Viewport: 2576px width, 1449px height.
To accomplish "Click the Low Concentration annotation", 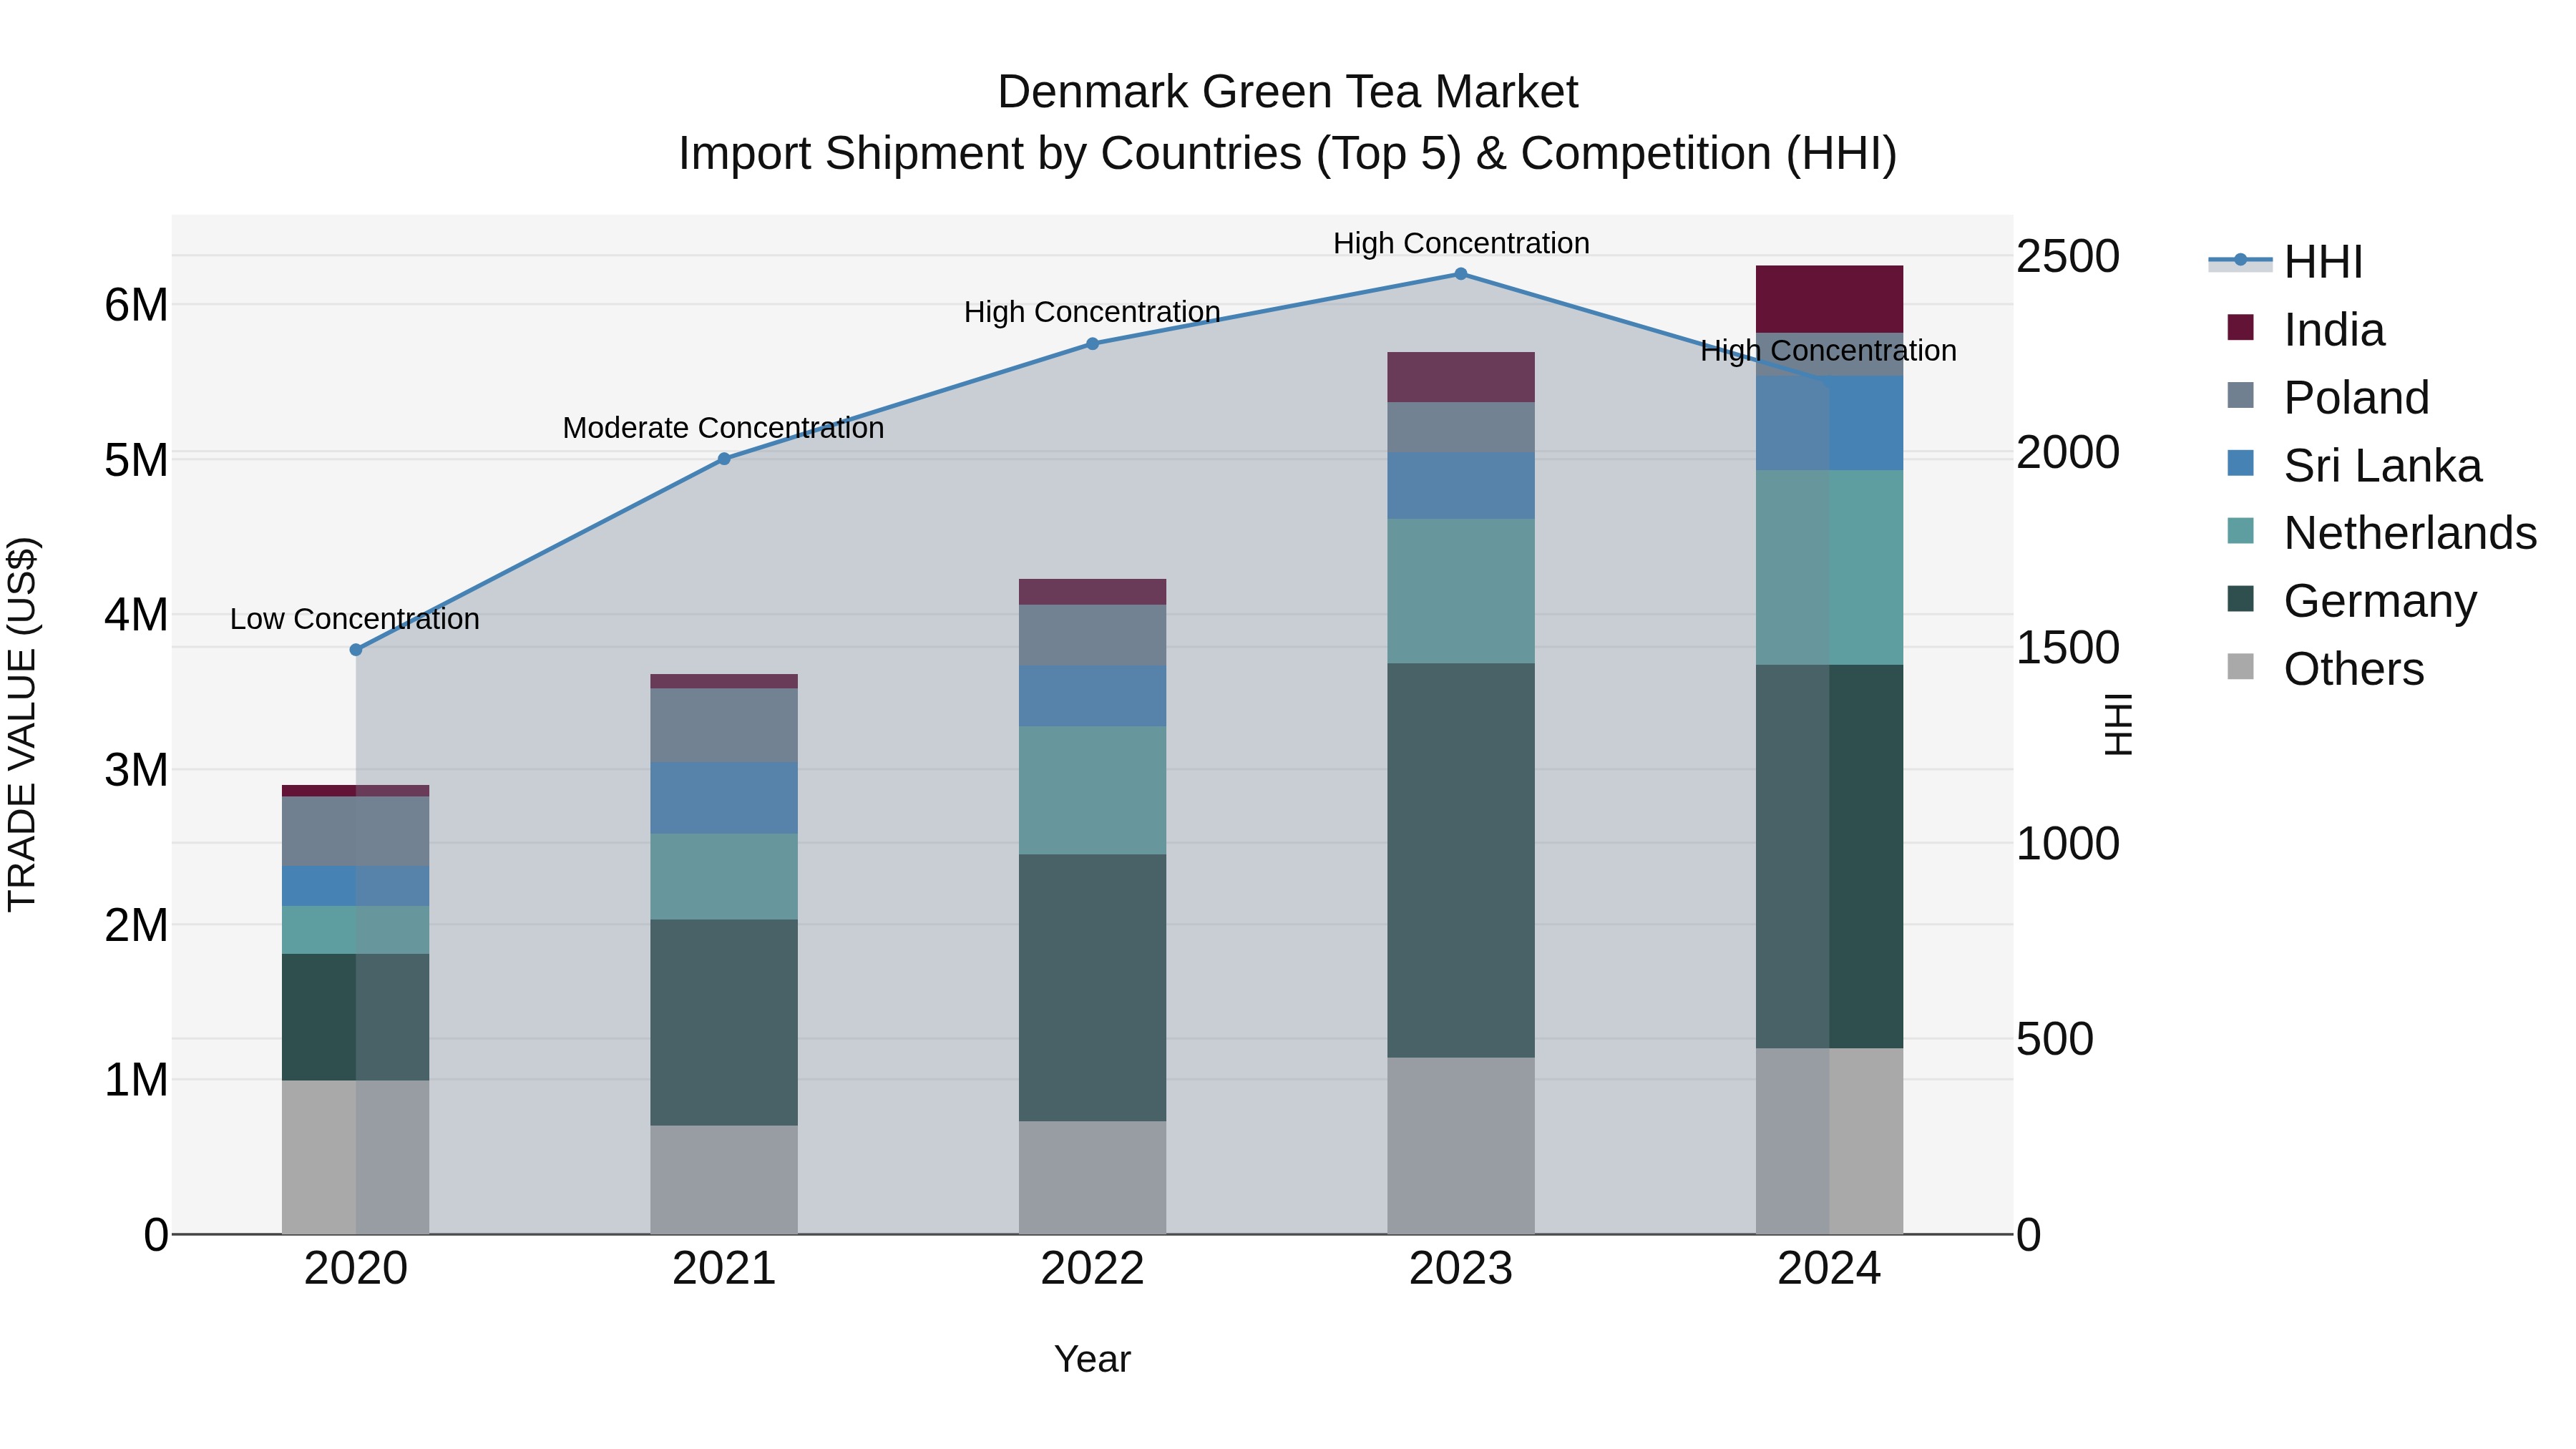I will tap(355, 619).
